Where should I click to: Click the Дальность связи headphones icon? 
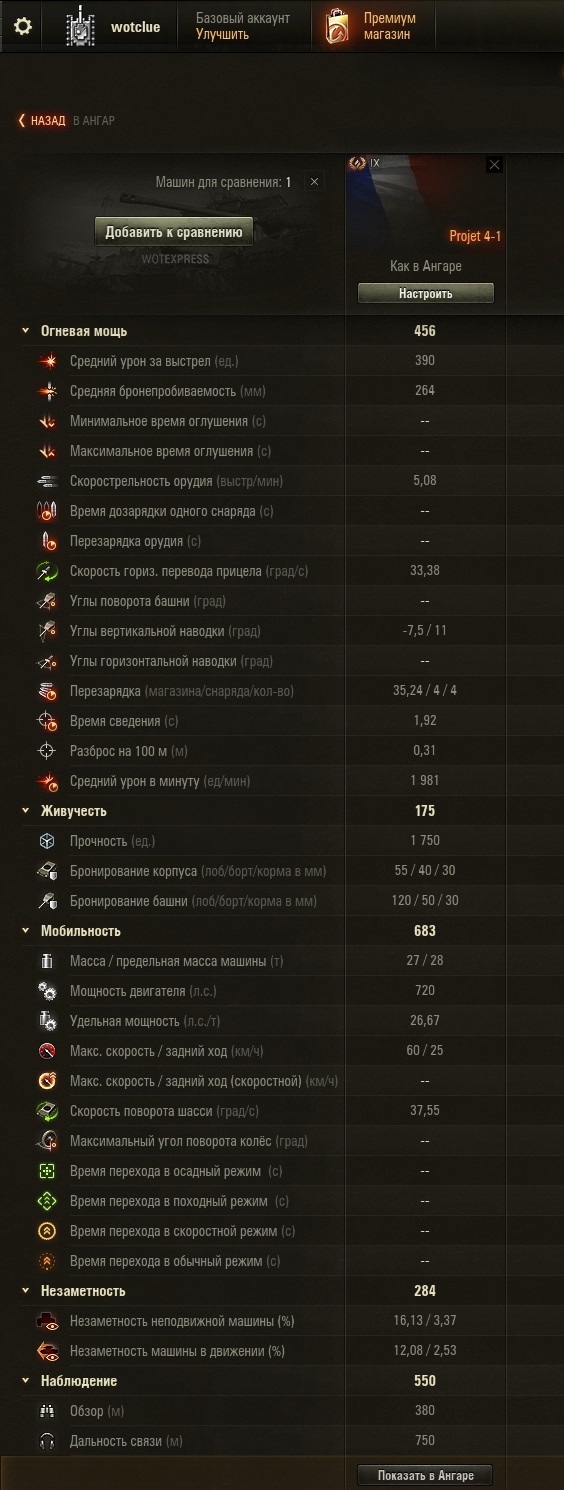click(47, 1441)
